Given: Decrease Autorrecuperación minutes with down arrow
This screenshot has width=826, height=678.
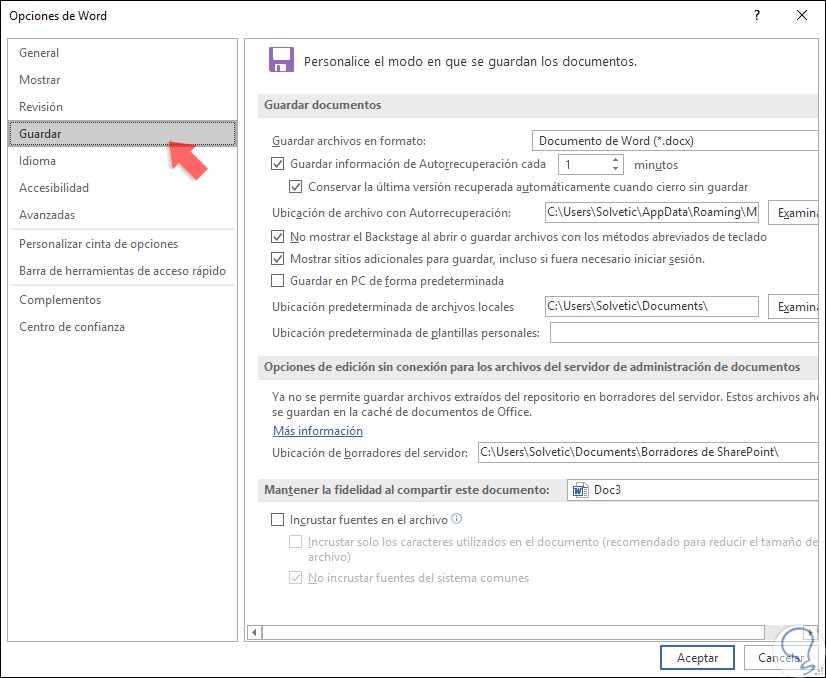Looking at the screenshot, I should click(x=615, y=169).
